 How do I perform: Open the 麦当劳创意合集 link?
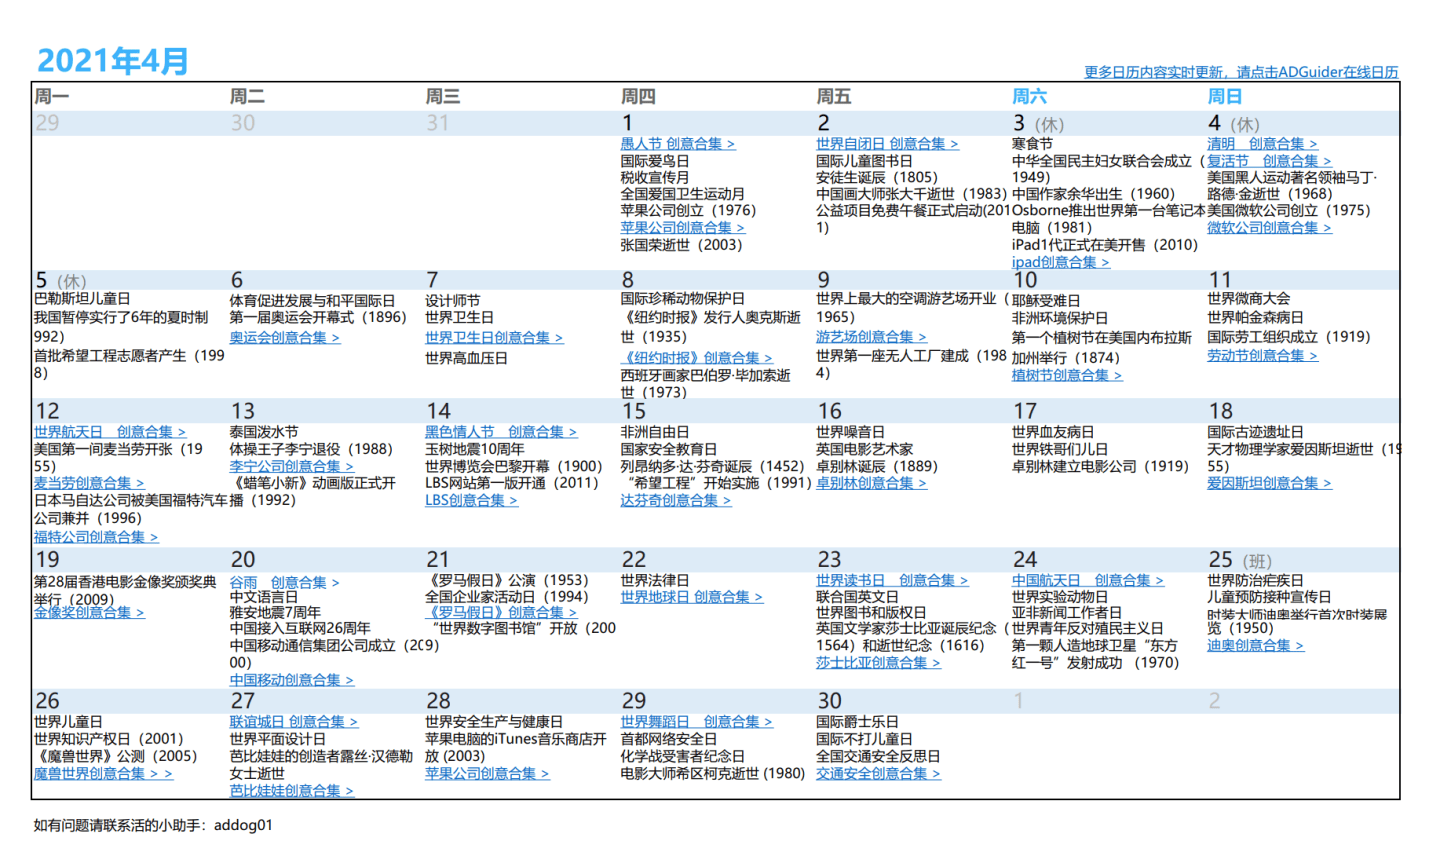coord(88,483)
